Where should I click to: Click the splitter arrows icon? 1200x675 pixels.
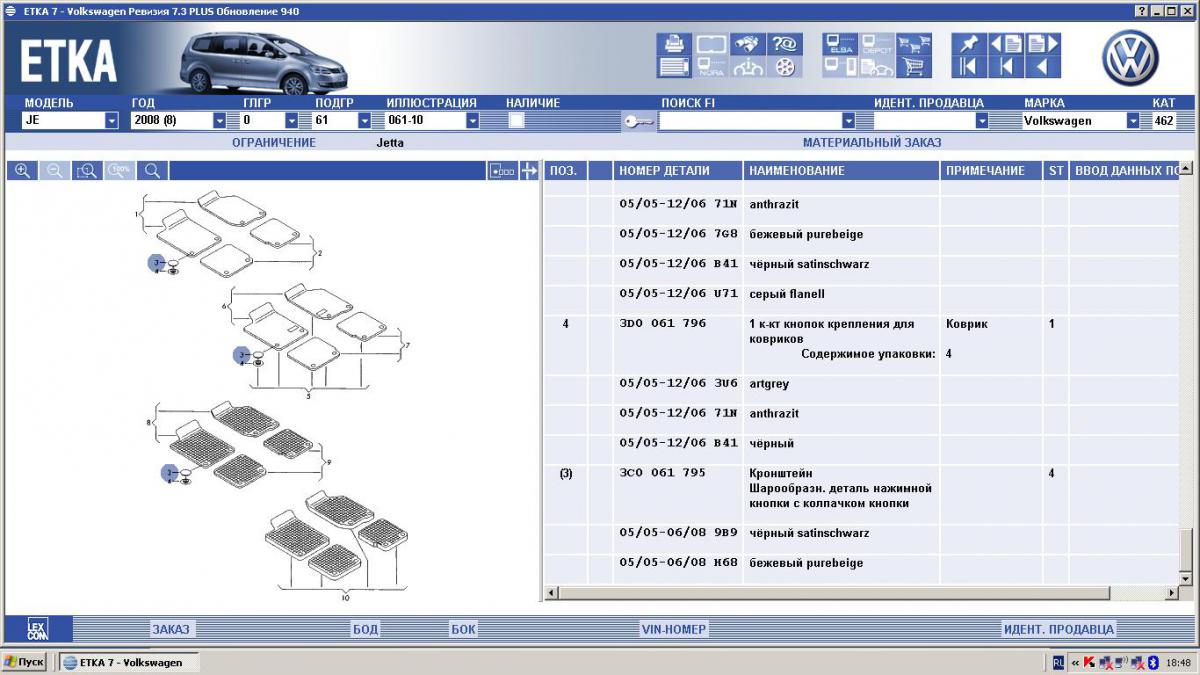pos(529,171)
